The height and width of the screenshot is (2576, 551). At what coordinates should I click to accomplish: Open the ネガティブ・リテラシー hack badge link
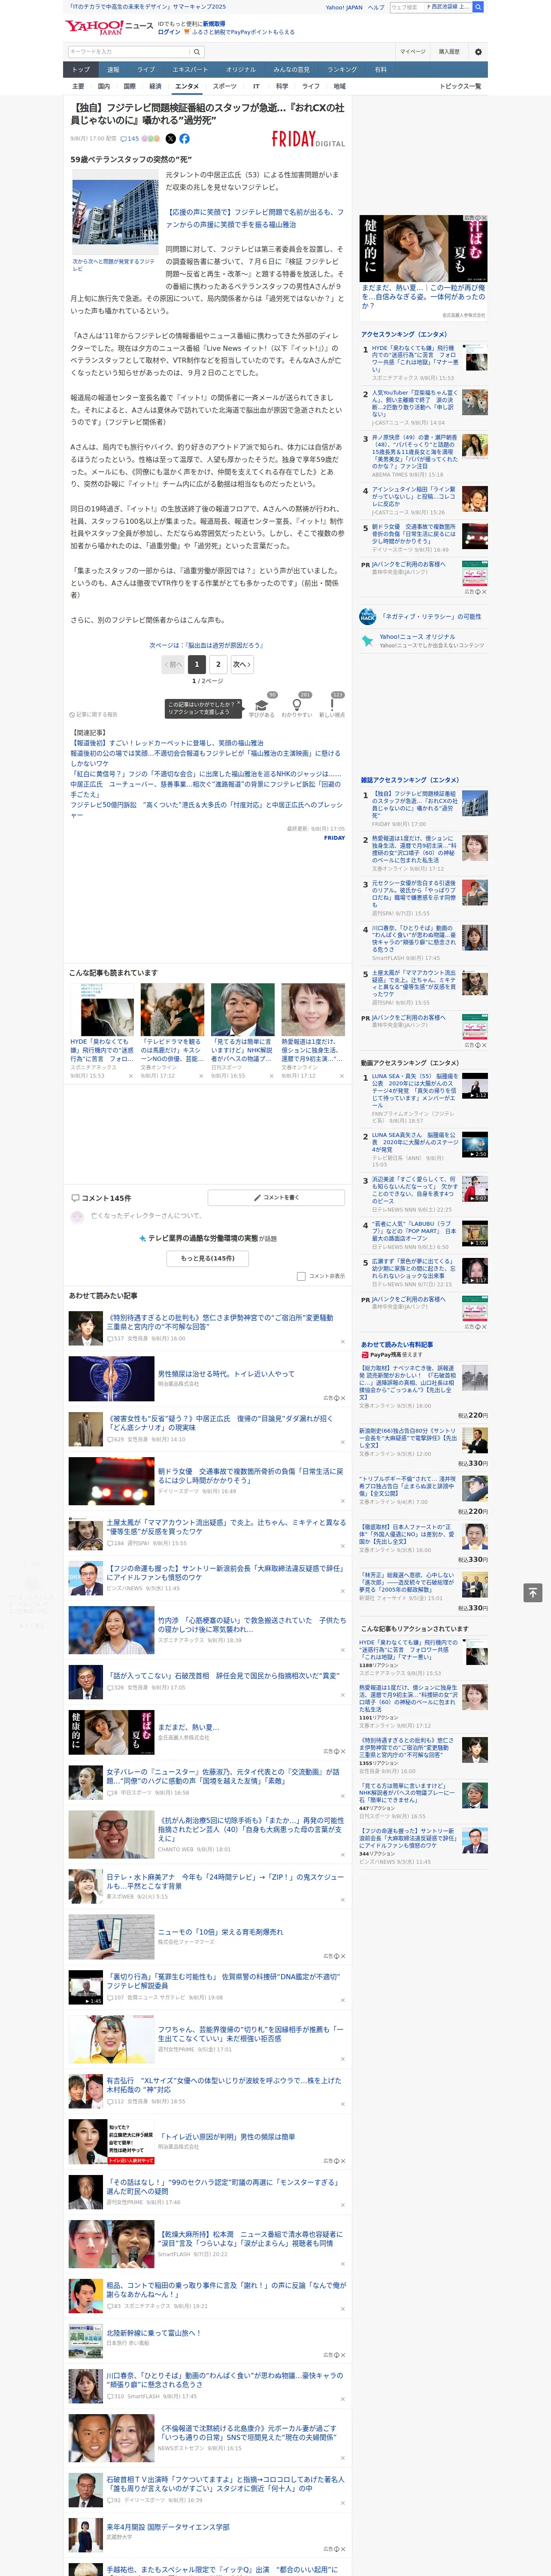point(420,617)
